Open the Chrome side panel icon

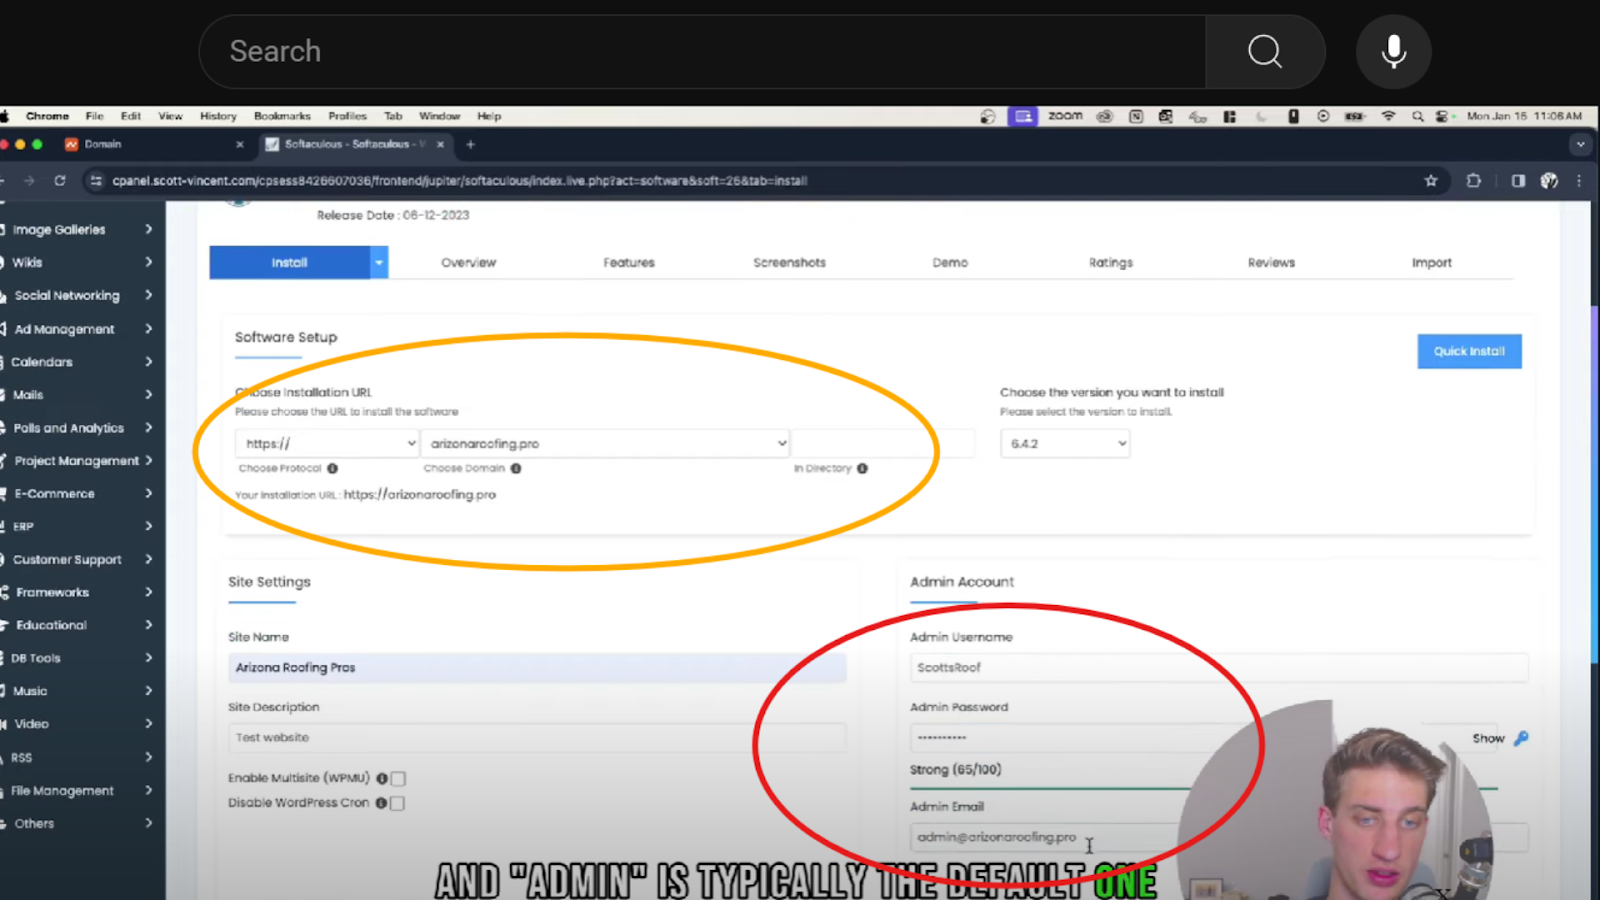tap(1518, 181)
